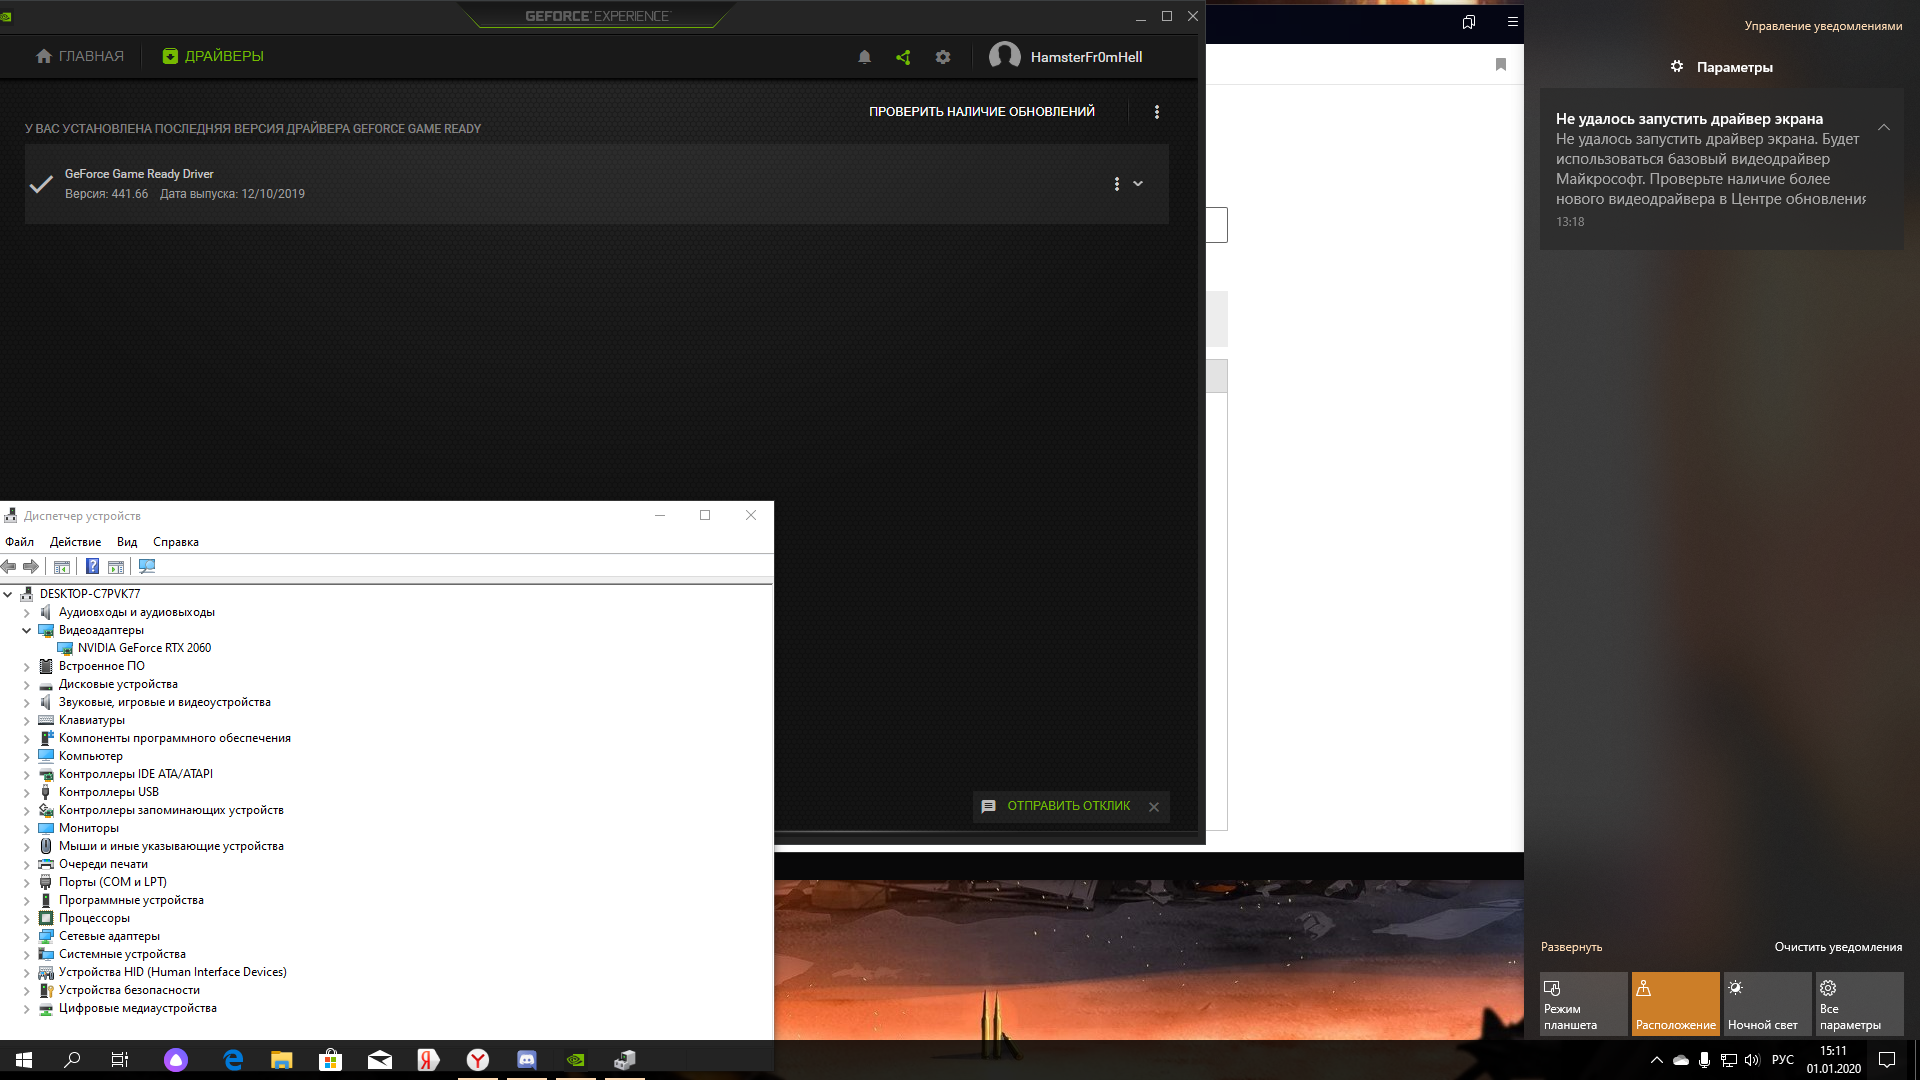Click scan hardware monitor icon in Device Manager
Viewport: 1920px width, 1080px height.
[147, 567]
